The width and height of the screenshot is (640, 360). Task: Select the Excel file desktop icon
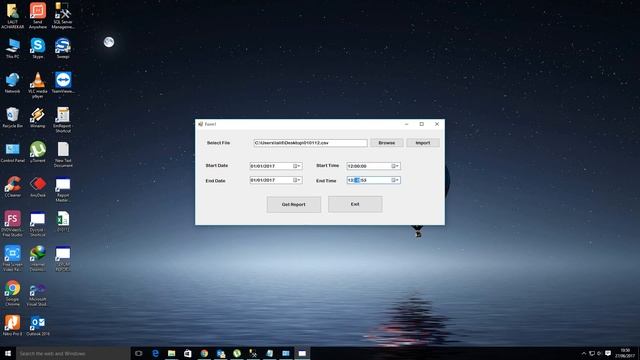coord(63,222)
